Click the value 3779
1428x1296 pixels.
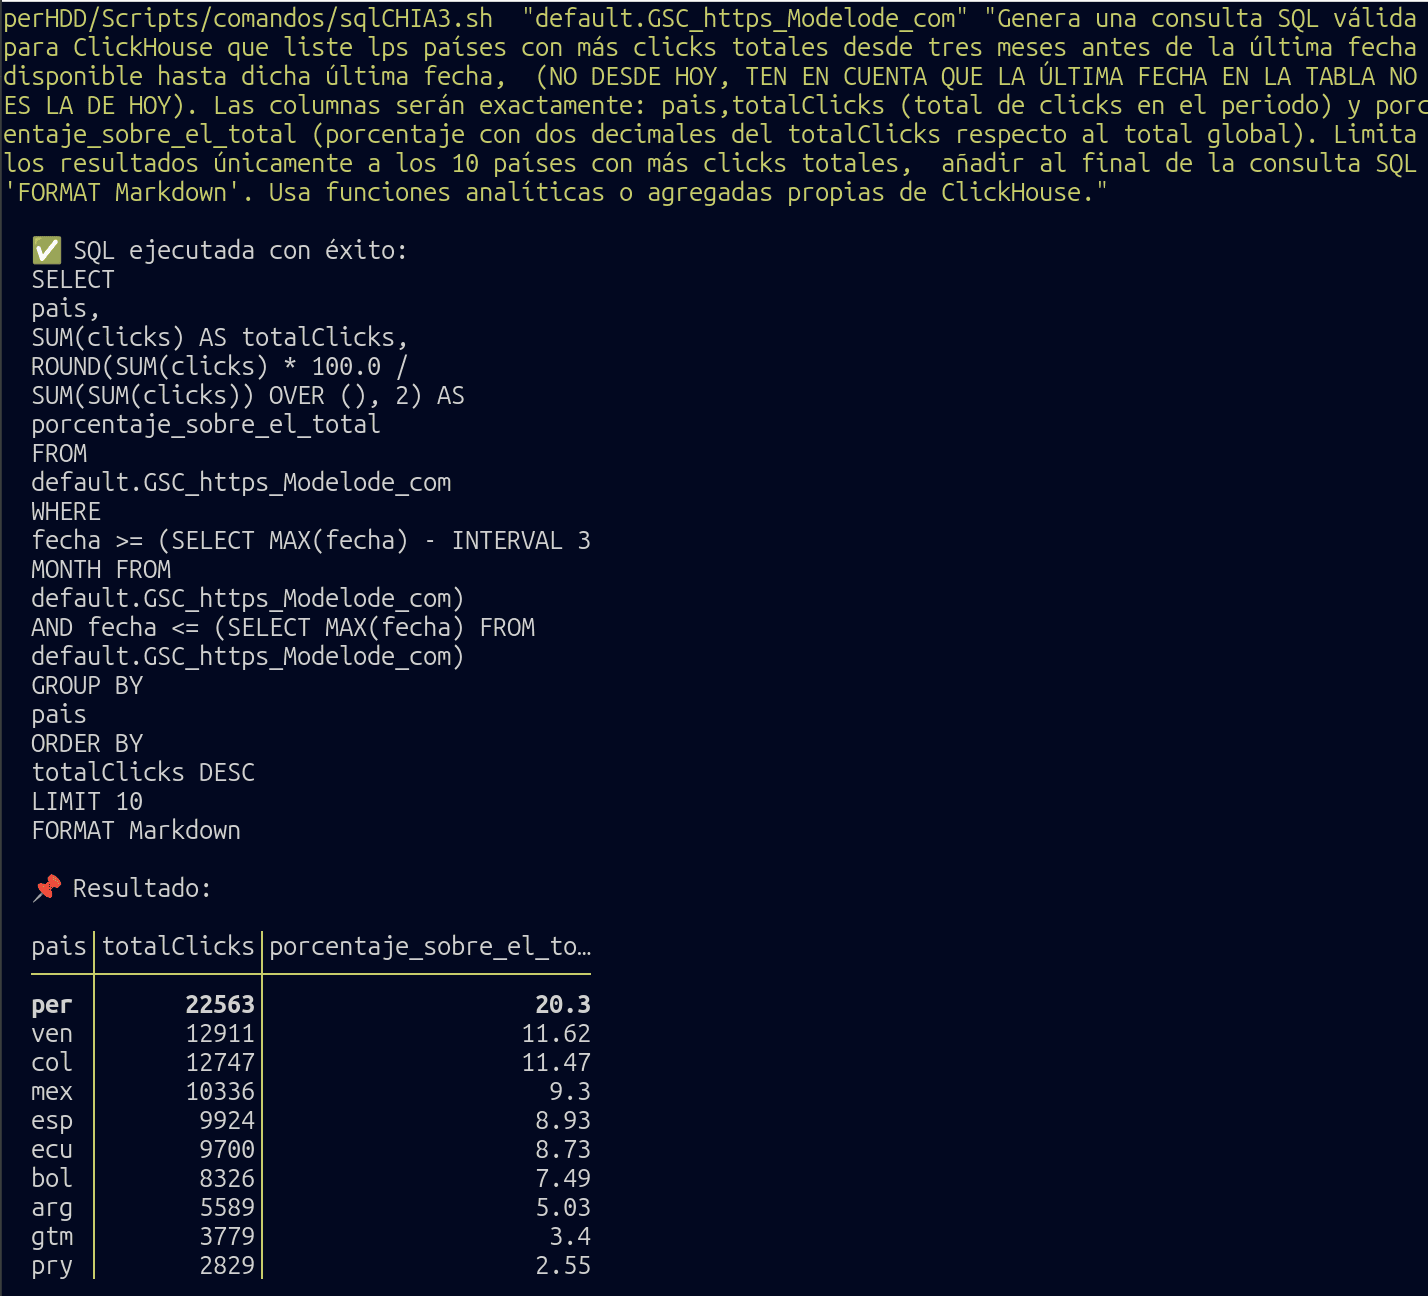click(227, 1237)
